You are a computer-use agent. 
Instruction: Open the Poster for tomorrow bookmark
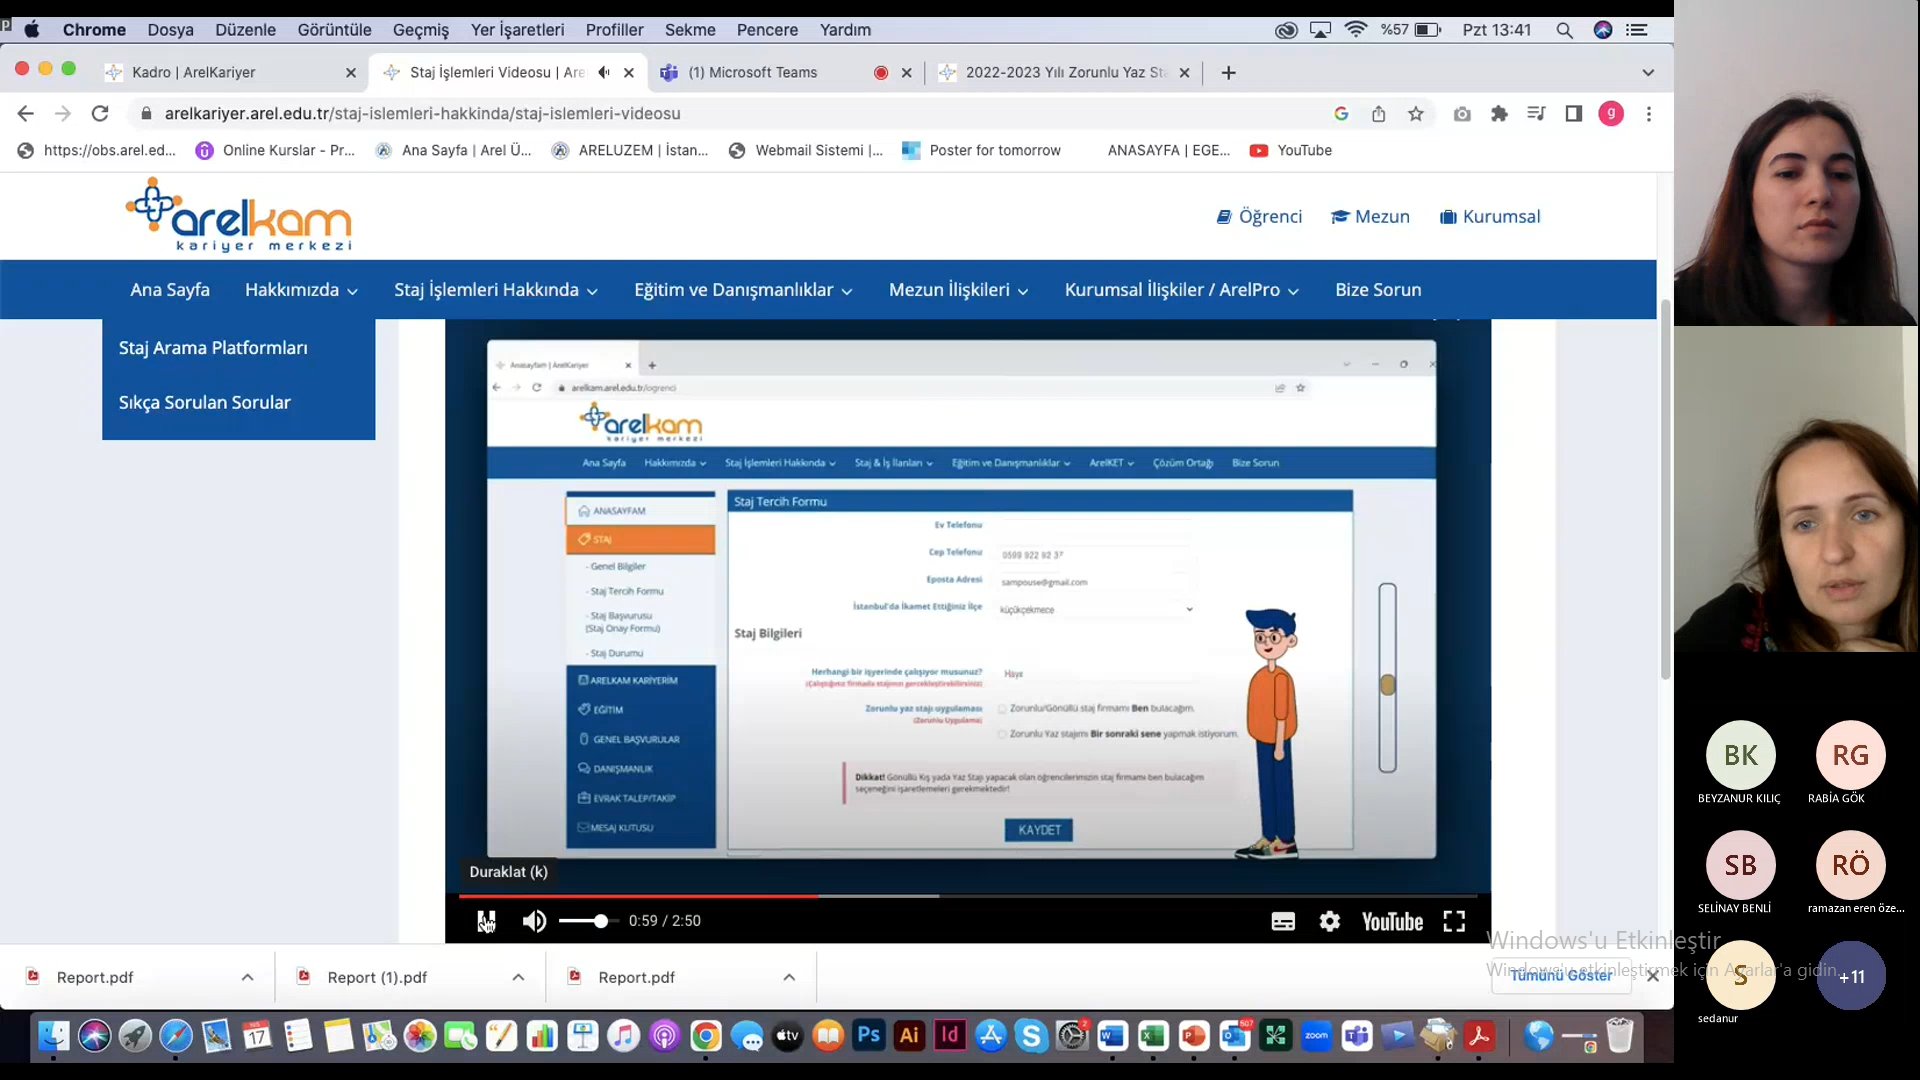coord(982,151)
